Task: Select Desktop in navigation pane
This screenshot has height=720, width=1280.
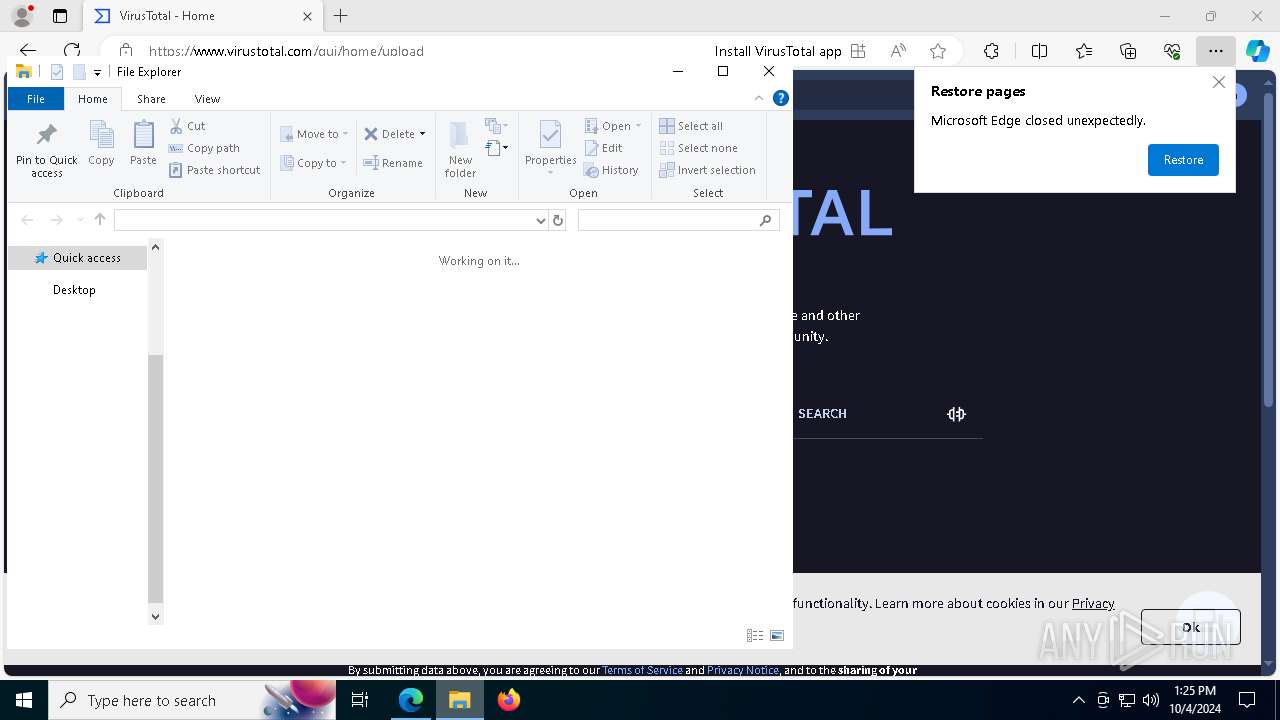Action: 74,290
